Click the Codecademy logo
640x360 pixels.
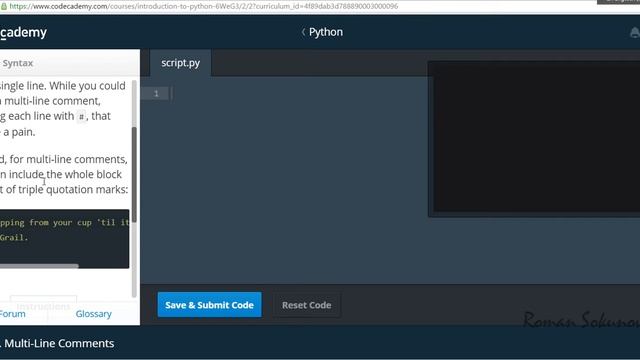click(x=23, y=32)
